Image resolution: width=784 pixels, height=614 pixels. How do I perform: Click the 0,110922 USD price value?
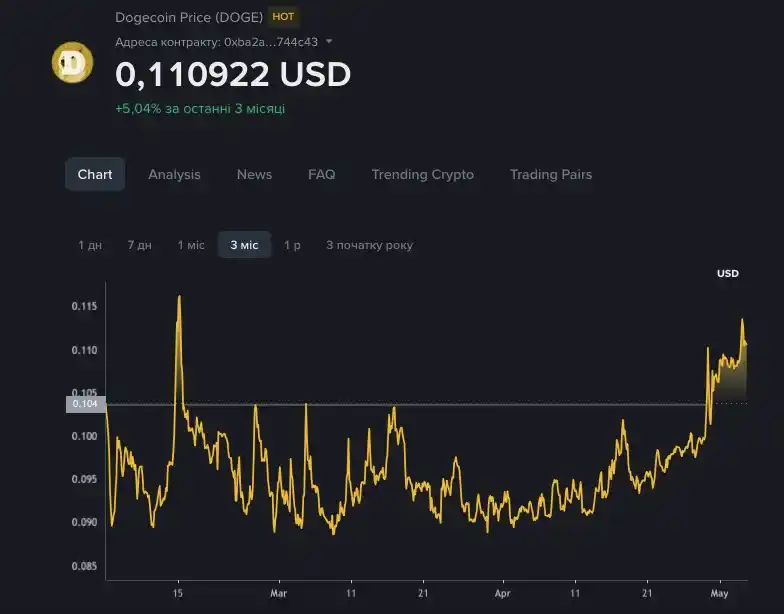click(x=233, y=74)
